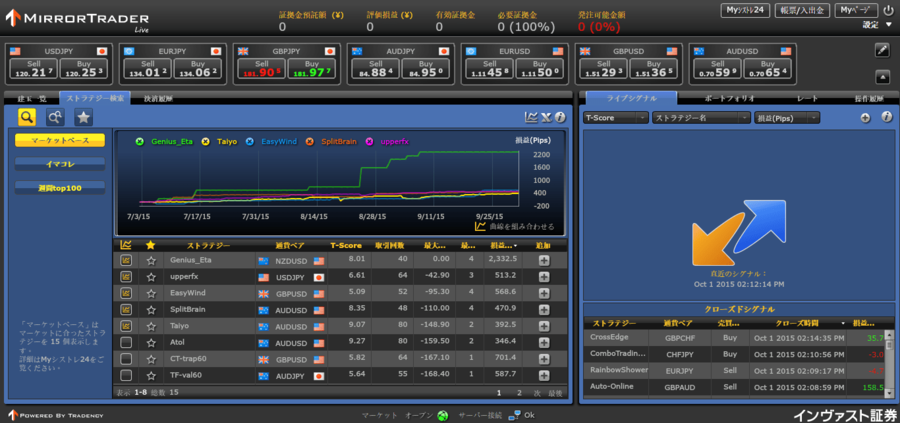Image resolution: width=900 pixels, height=423 pixels.
Task: Add Genius_Eta strategy with plus icon
Action: coord(543,260)
